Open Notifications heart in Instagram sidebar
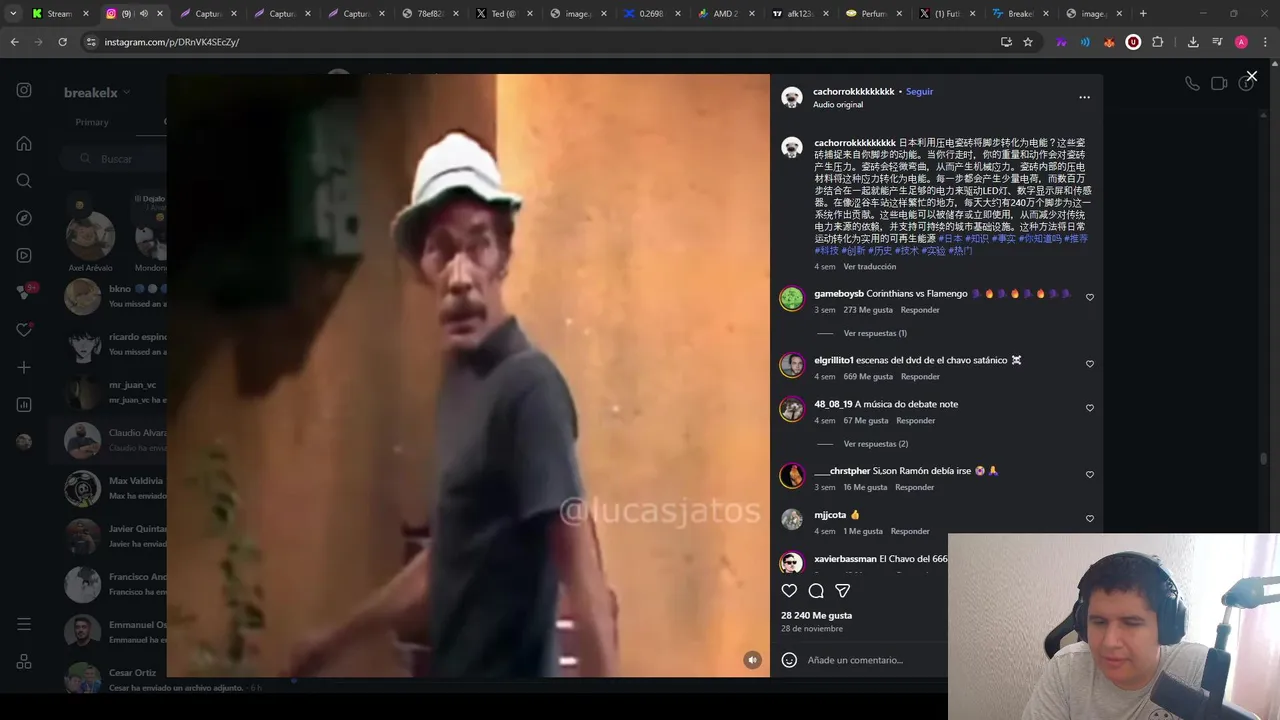Image resolution: width=1280 pixels, height=720 pixels. (x=24, y=330)
